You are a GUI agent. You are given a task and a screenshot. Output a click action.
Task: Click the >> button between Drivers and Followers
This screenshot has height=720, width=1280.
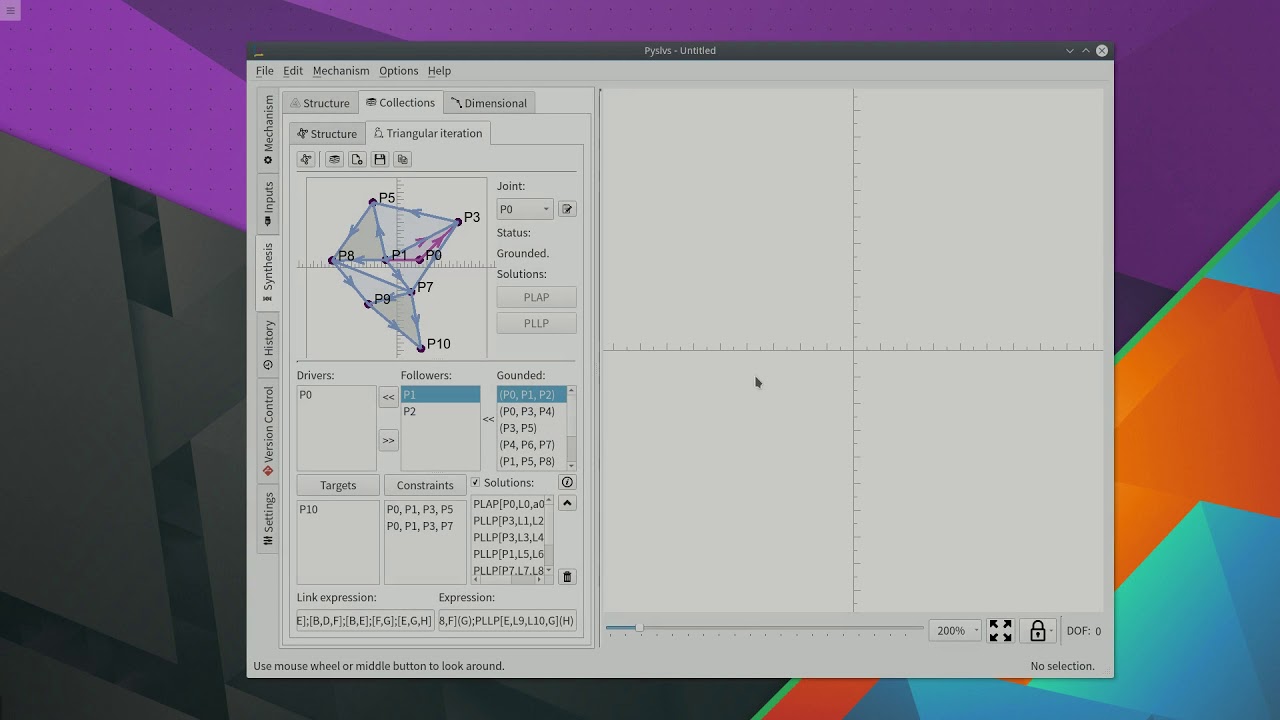(x=388, y=440)
